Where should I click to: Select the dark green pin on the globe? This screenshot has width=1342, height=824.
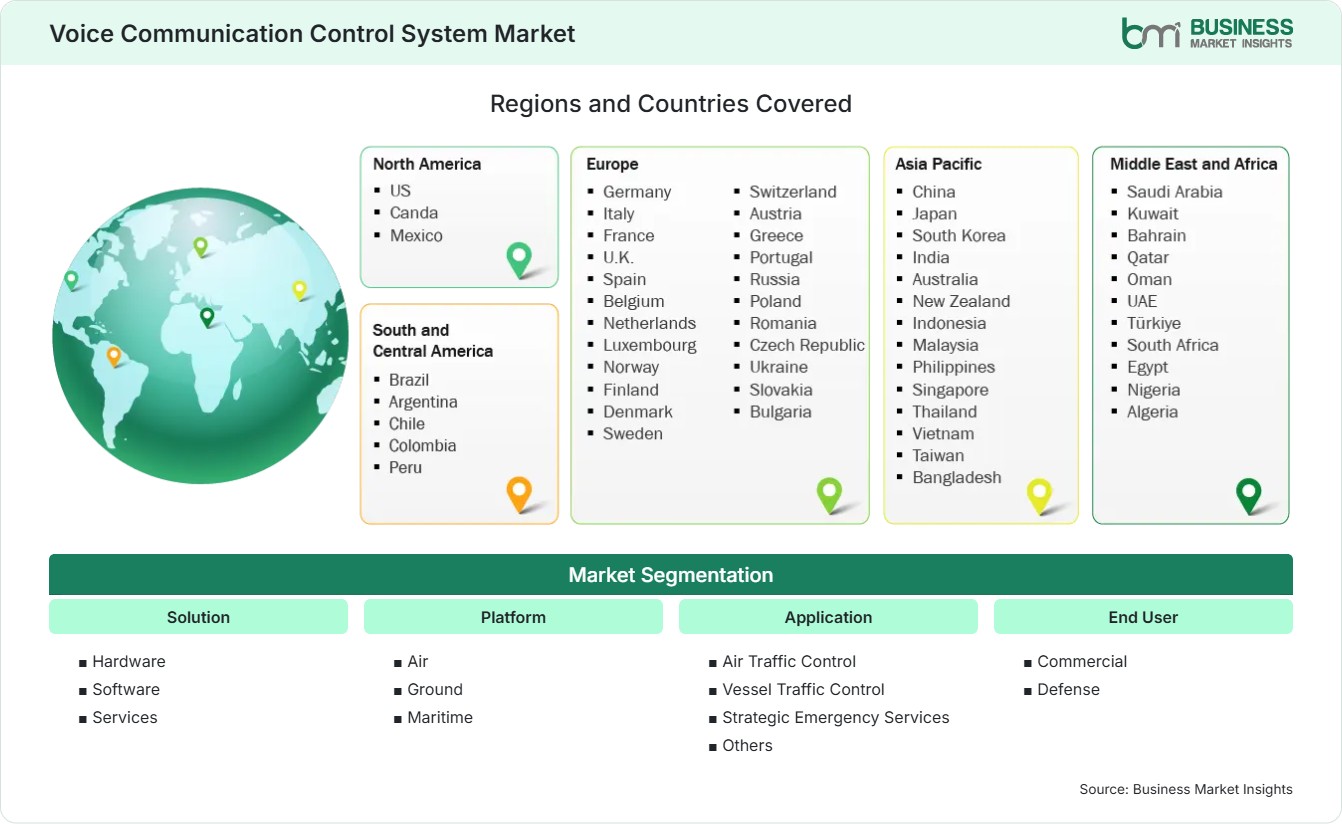pyautogui.click(x=207, y=317)
